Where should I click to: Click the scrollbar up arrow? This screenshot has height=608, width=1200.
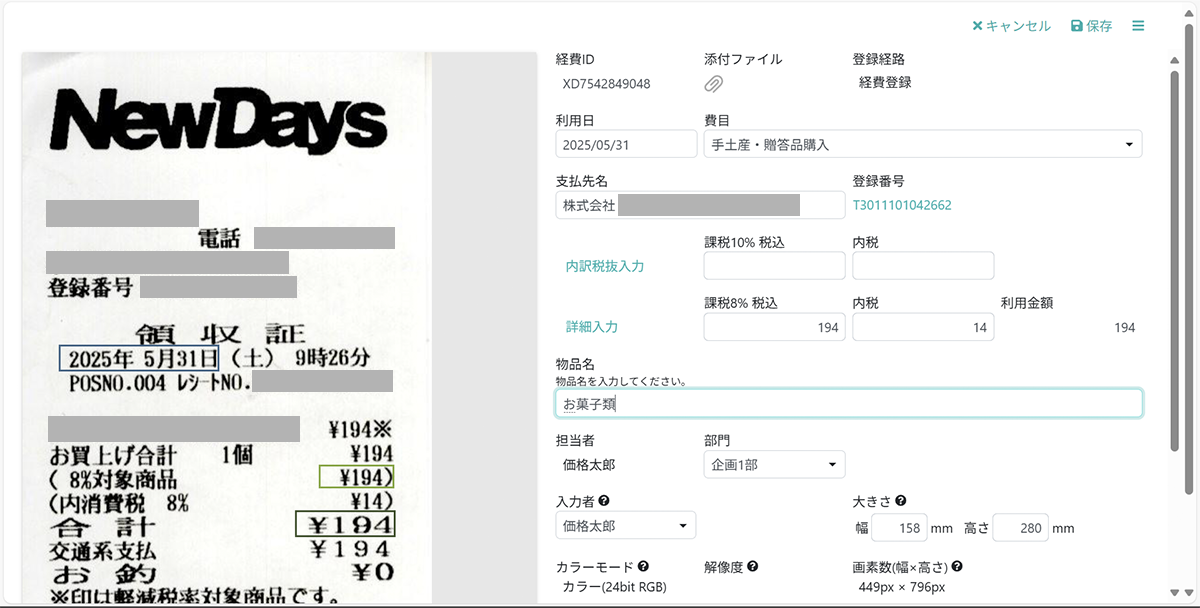pos(1175,59)
